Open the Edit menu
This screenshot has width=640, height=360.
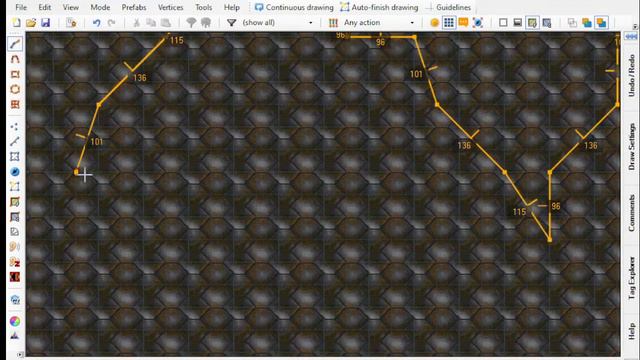click(x=44, y=7)
